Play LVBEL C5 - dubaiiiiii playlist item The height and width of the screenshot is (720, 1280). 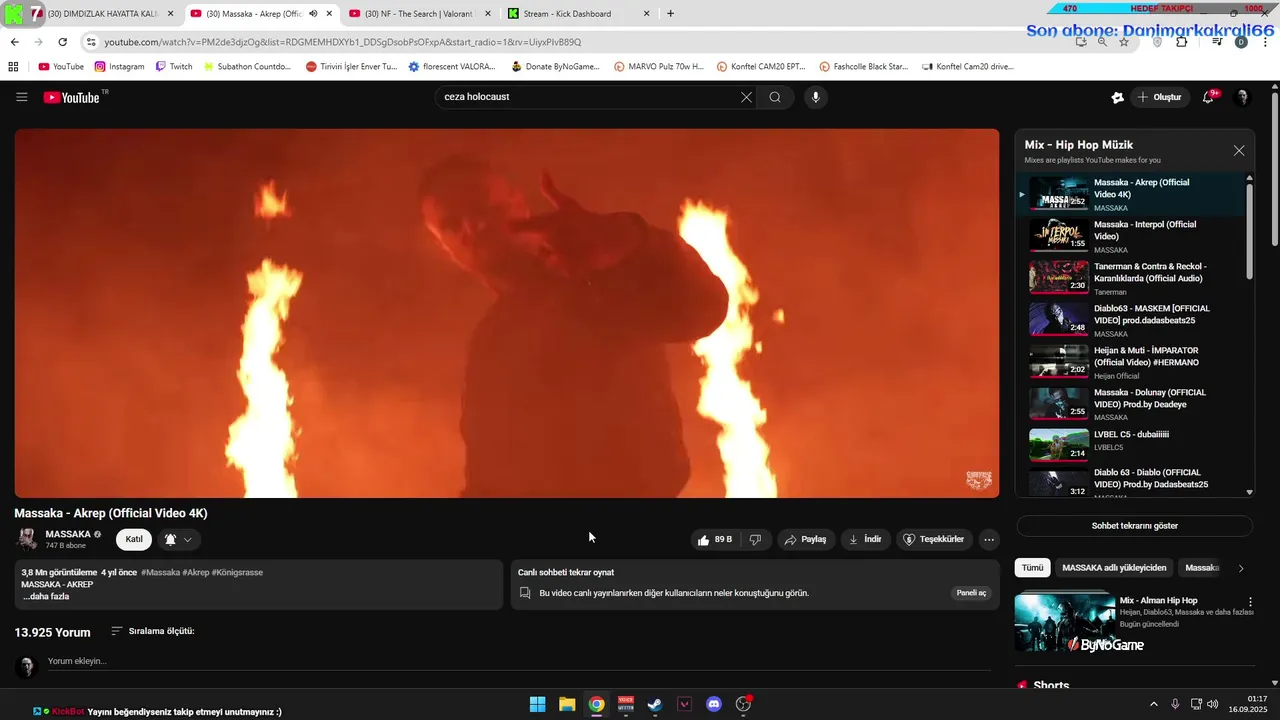pyautogui.click(x=1132, y=445)
